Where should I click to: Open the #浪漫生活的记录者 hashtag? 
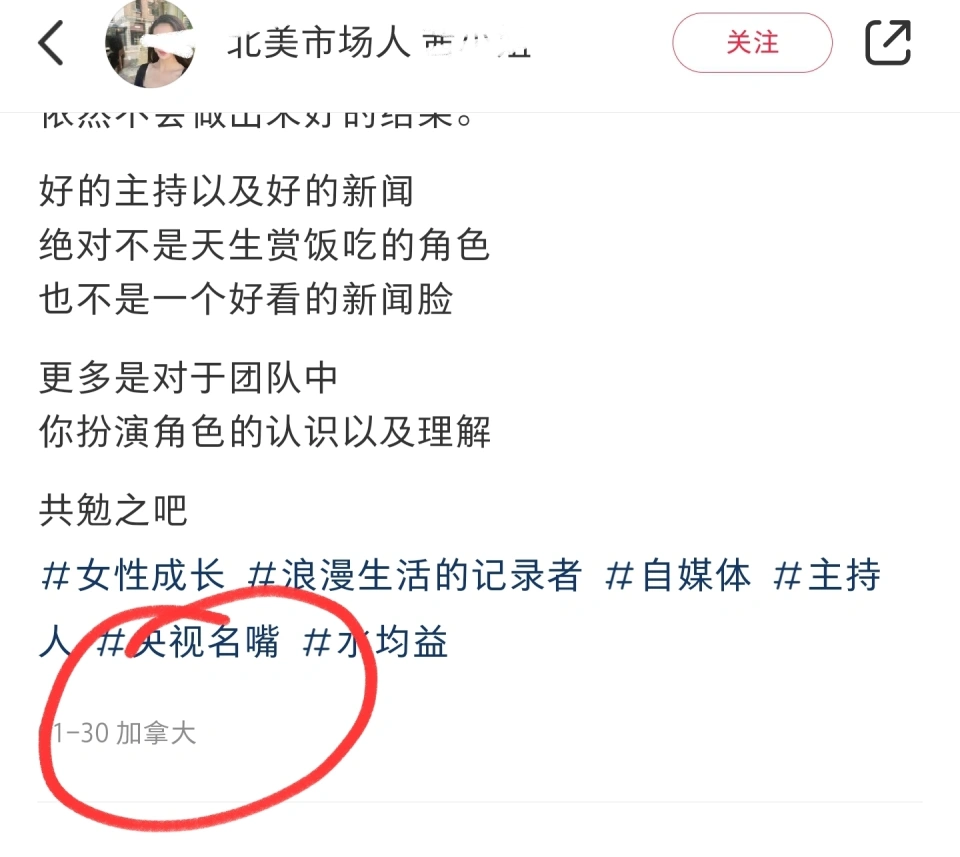(x=414, y=575)
